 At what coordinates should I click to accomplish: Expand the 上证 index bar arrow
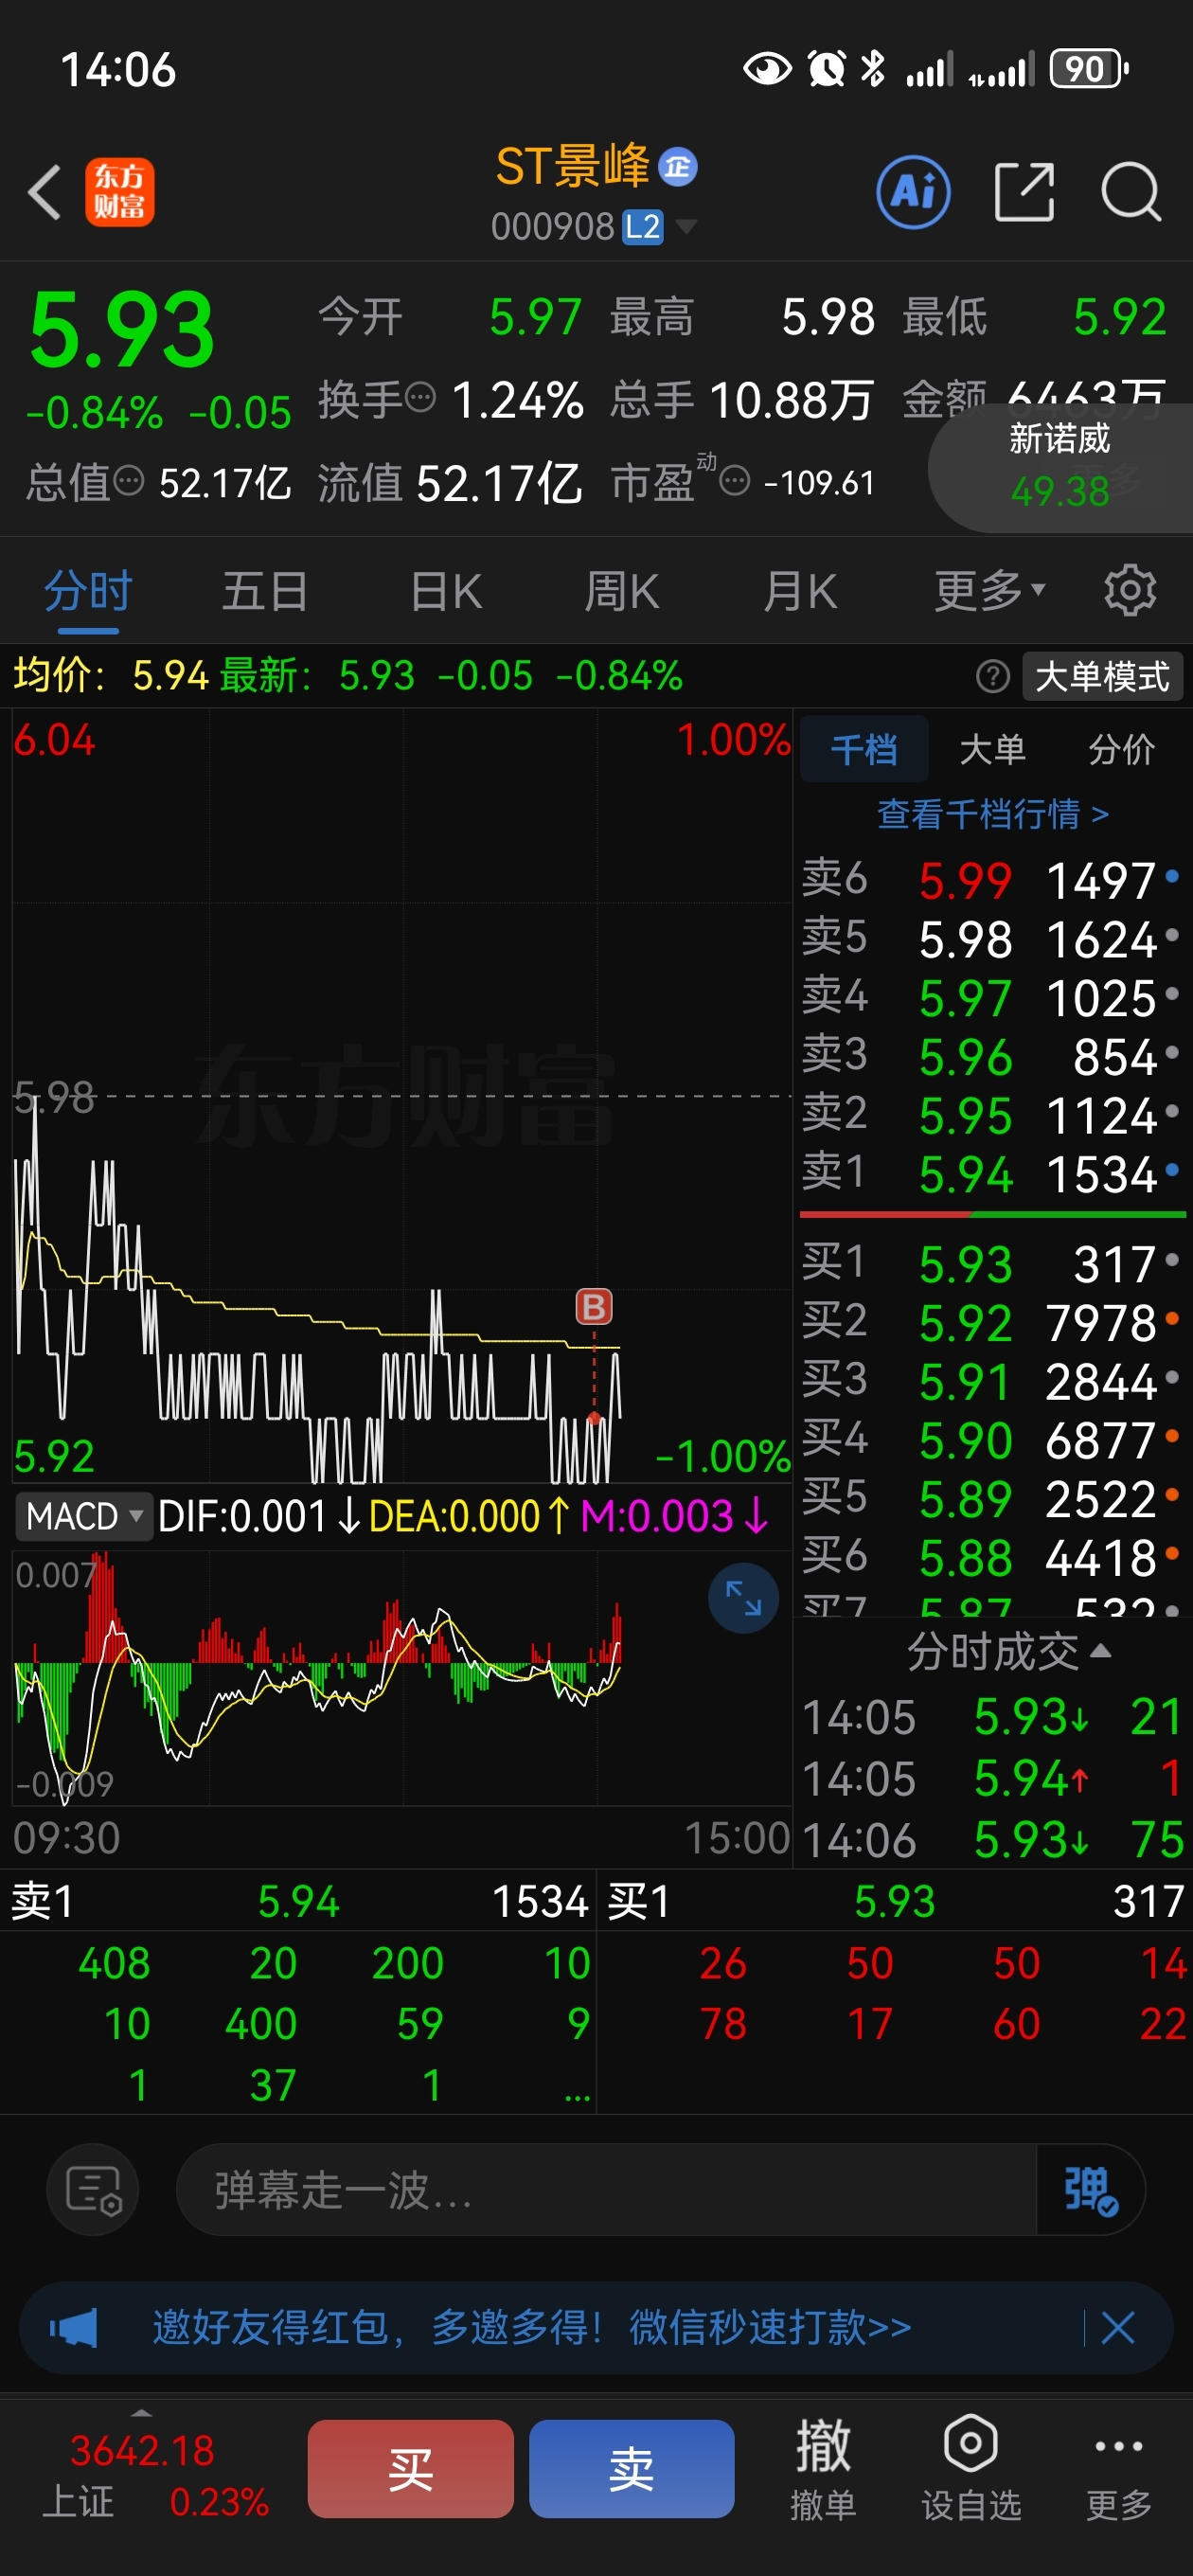pos(141,2411)
